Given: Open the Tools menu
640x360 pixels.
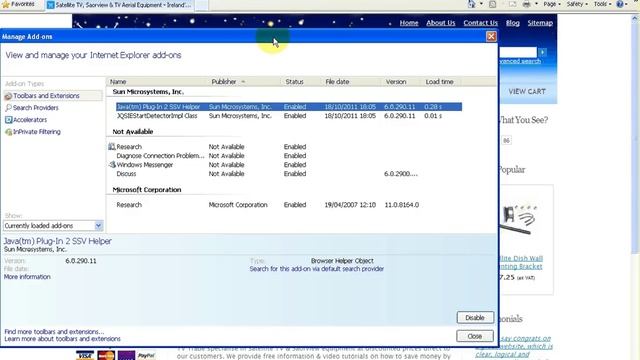Looking at the screenshot, I should pos(602,4).
